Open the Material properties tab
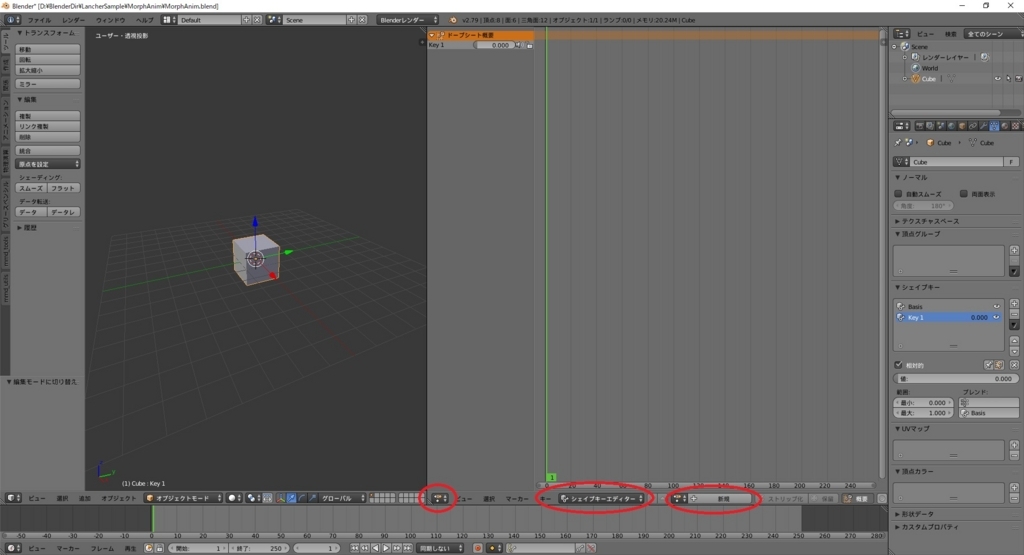The width and height of the screenshot is (1024, 555). pyautogui.click(x=1004, y=126)
